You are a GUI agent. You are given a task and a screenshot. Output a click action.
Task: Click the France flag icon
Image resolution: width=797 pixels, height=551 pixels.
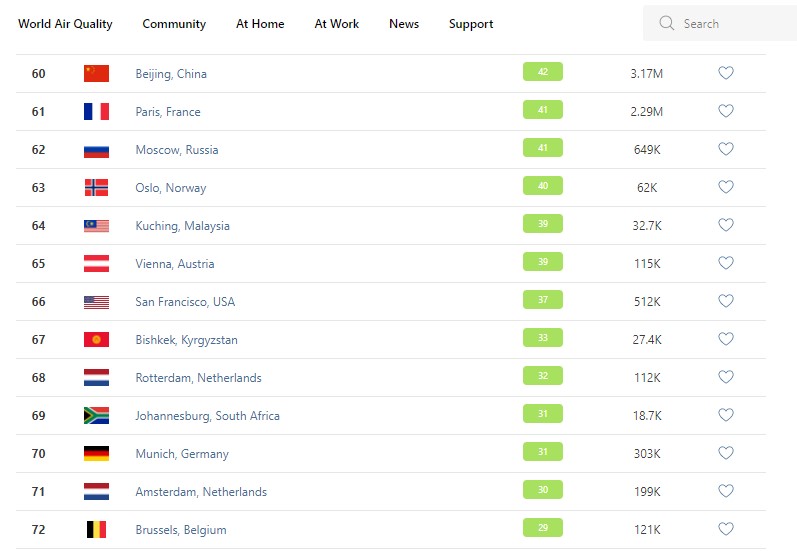[96, 111]
